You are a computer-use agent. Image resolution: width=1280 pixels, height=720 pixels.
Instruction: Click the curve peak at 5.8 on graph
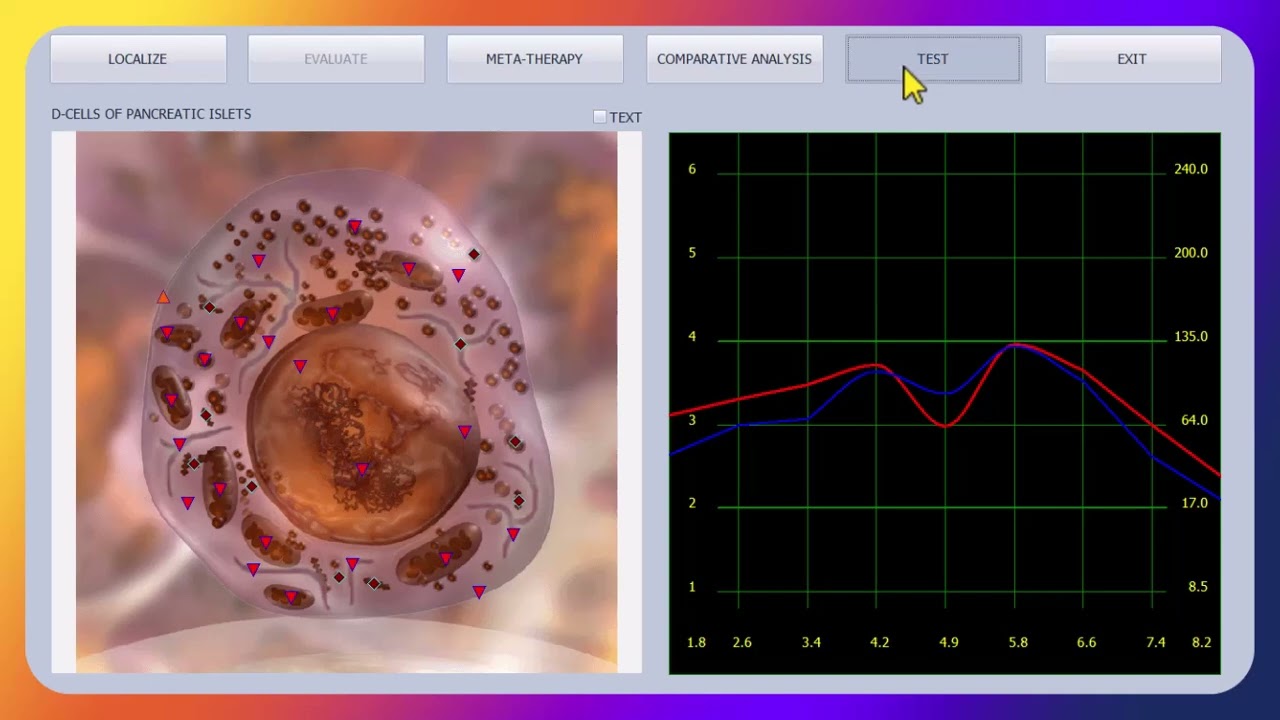pyautogui.click(x=1015, y=345)
